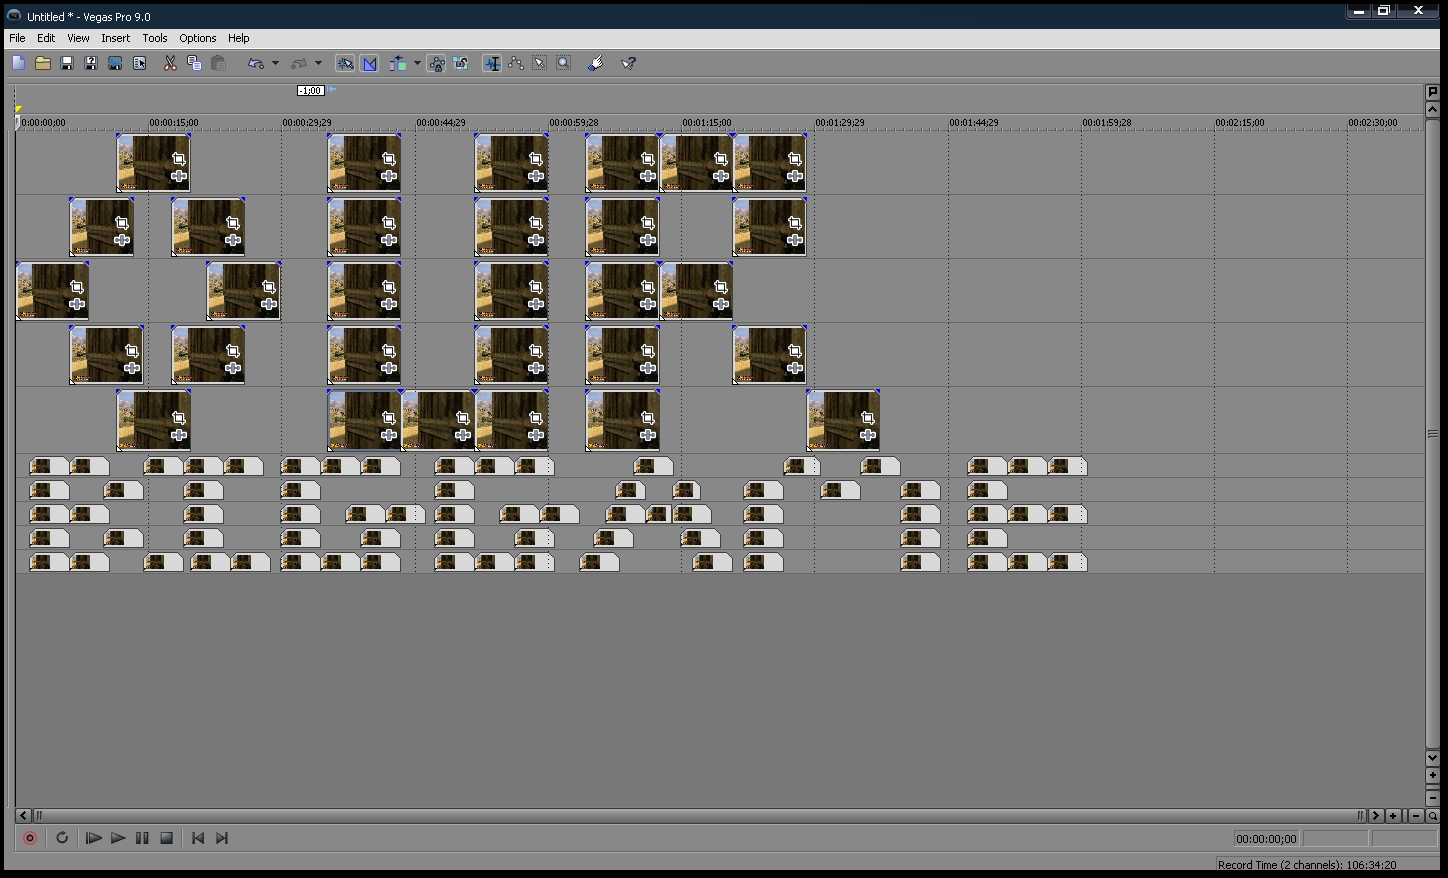Image resolution: width=1448 pixels, height=878 pixels.
Task: Stop playback
Action: 167,838
